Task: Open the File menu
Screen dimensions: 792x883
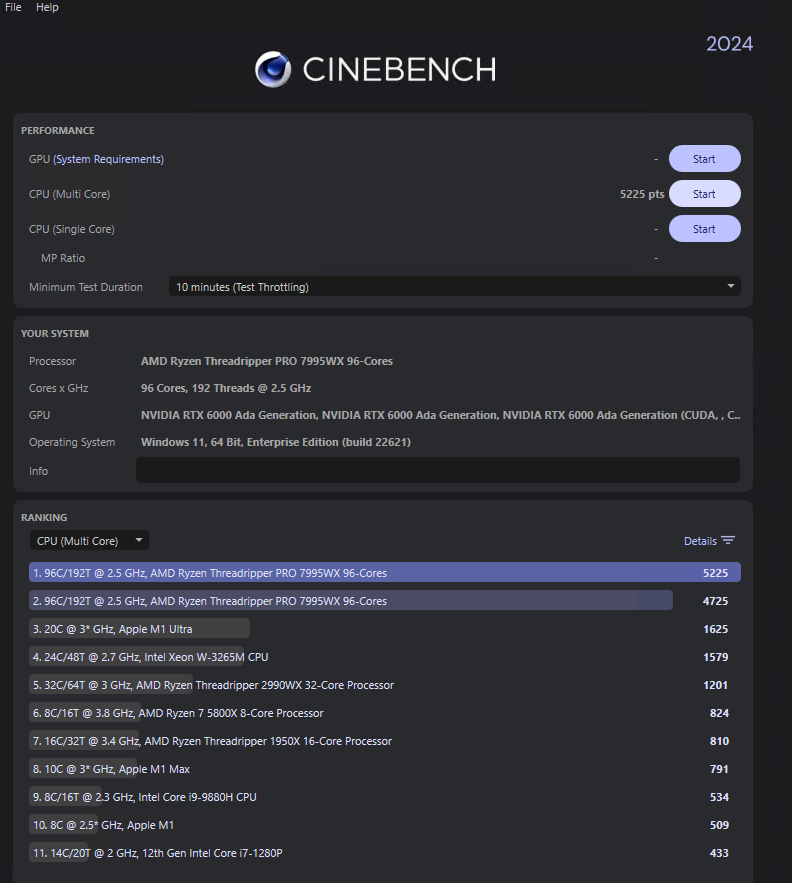Action: (13, 7)
